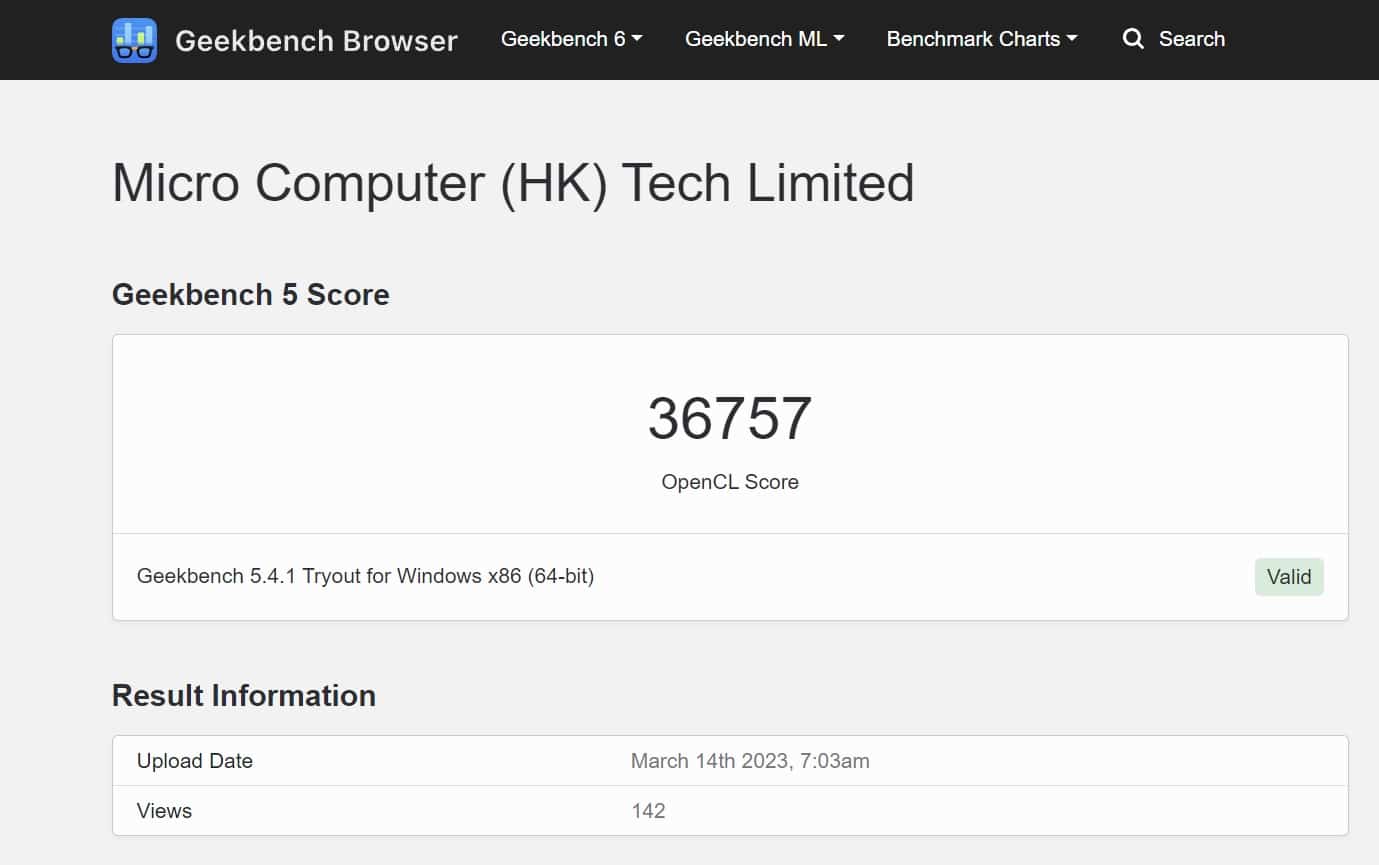The height and width of the screenshot is (865, 1379).
Task: Click the Geekbench logo icon
Action: pos(134,40)
